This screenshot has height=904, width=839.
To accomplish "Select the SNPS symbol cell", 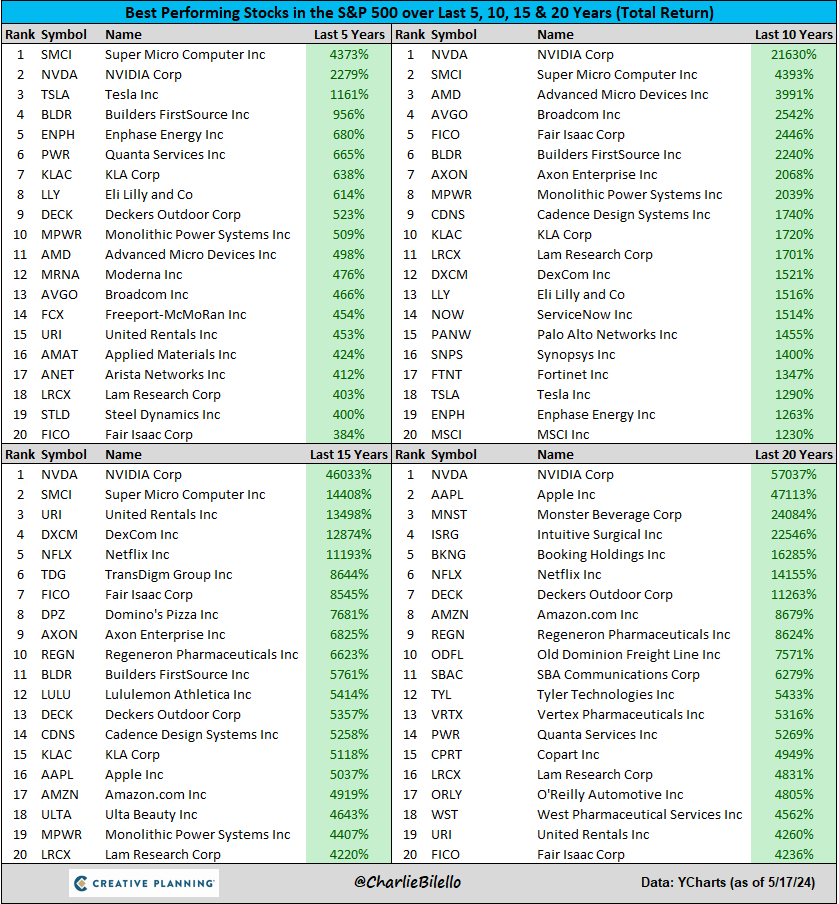I will [x=447, y=355].
